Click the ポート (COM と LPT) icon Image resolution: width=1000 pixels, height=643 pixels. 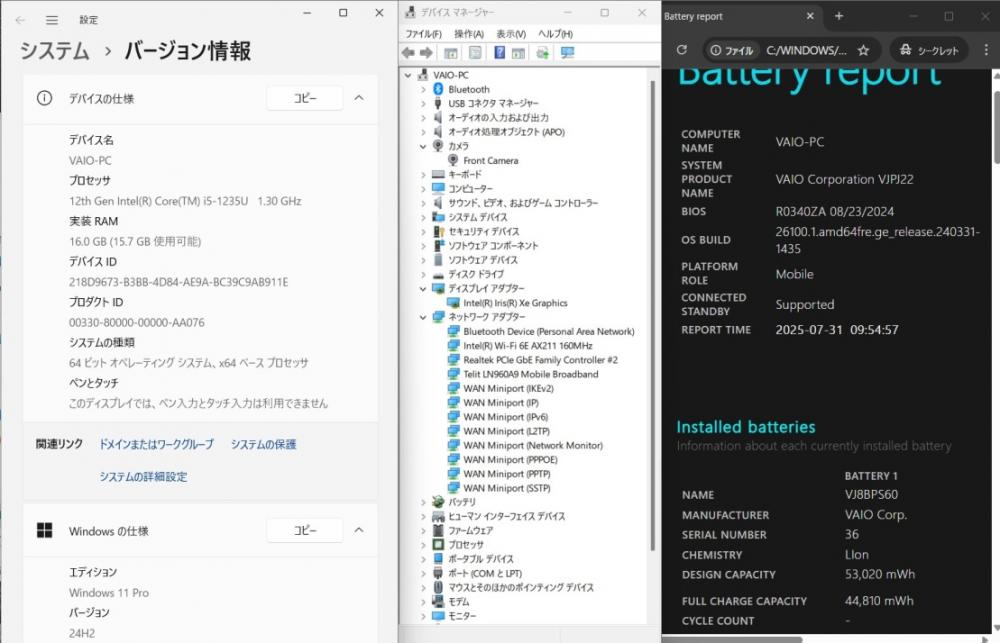tap(438, 573)
